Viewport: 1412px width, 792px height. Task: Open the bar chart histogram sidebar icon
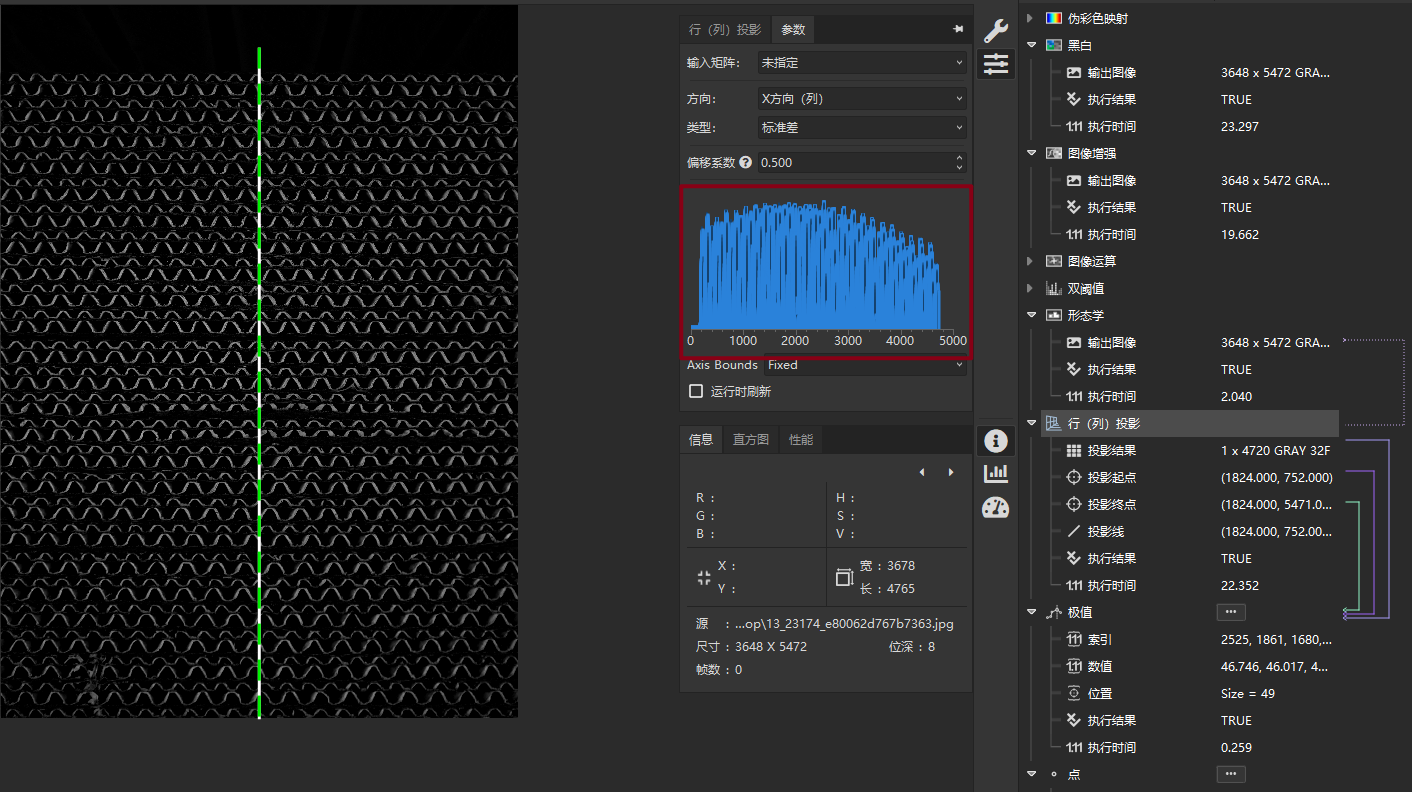pyautogui.click(x=996, y=474)
